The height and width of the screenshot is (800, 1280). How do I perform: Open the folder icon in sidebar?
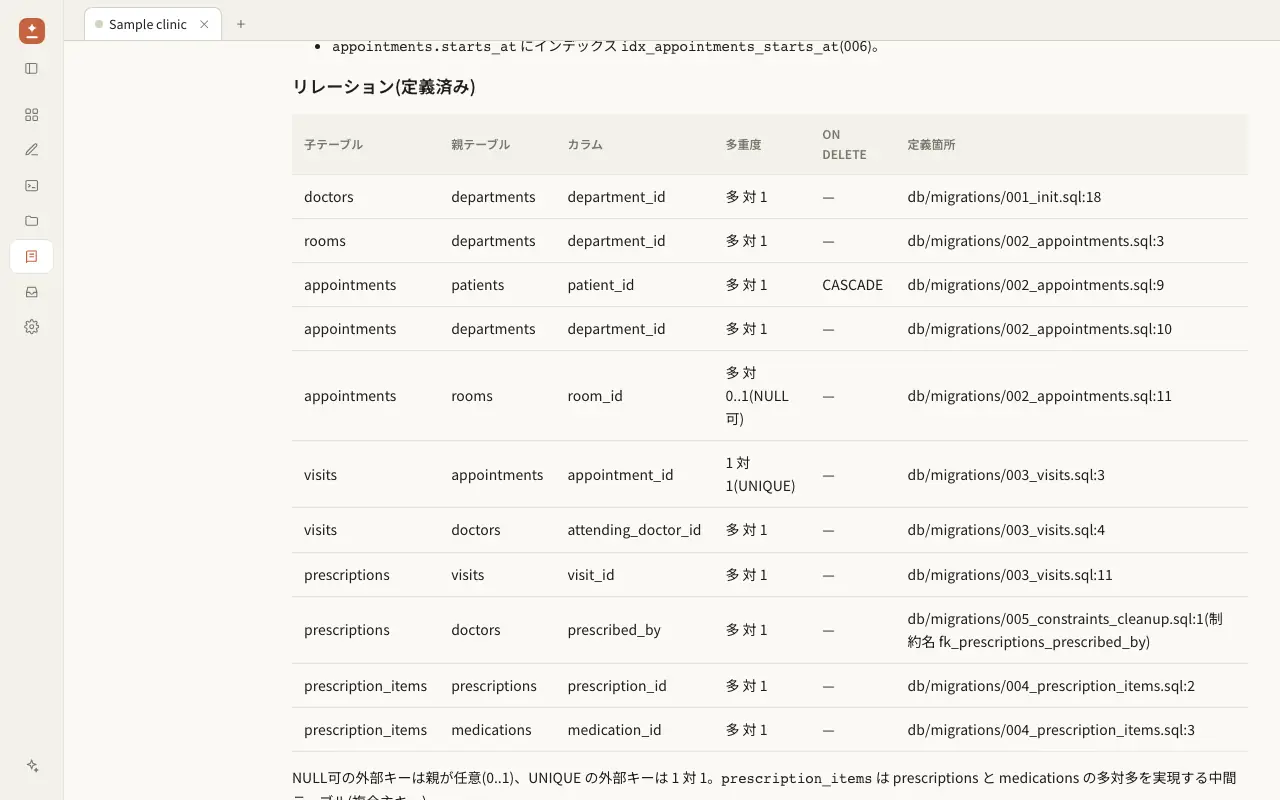32,221
